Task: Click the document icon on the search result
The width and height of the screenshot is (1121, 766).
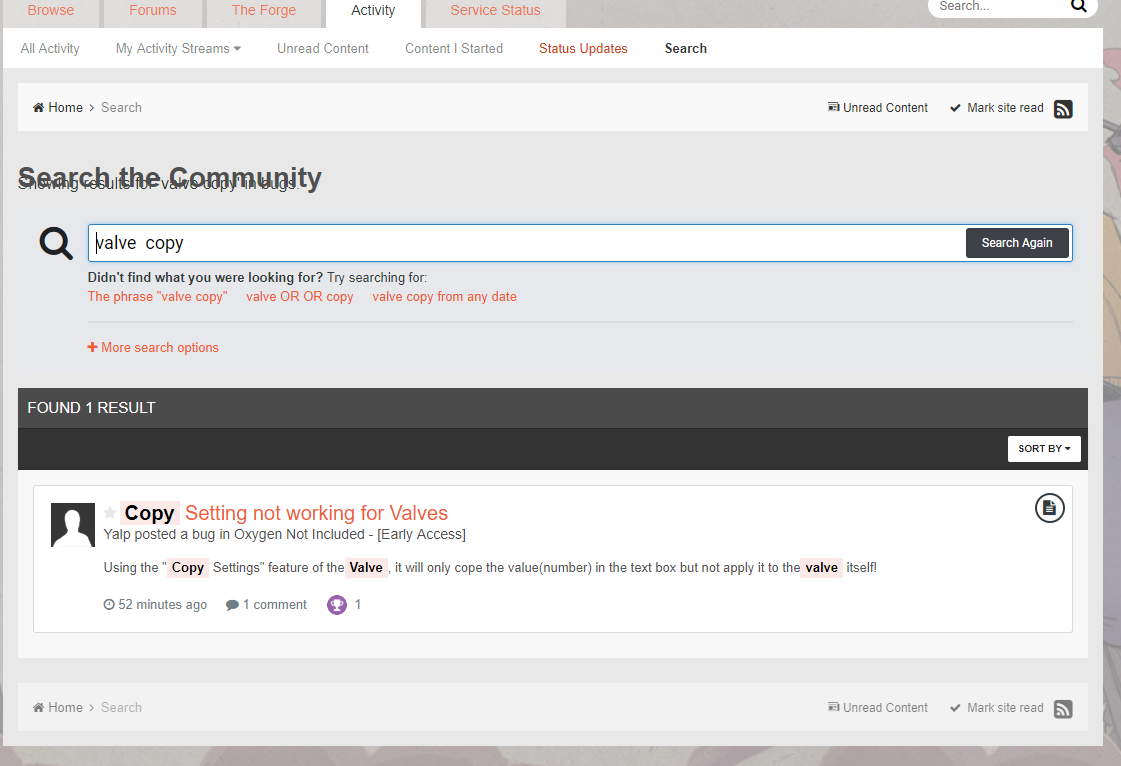Action: [1049, 508]
